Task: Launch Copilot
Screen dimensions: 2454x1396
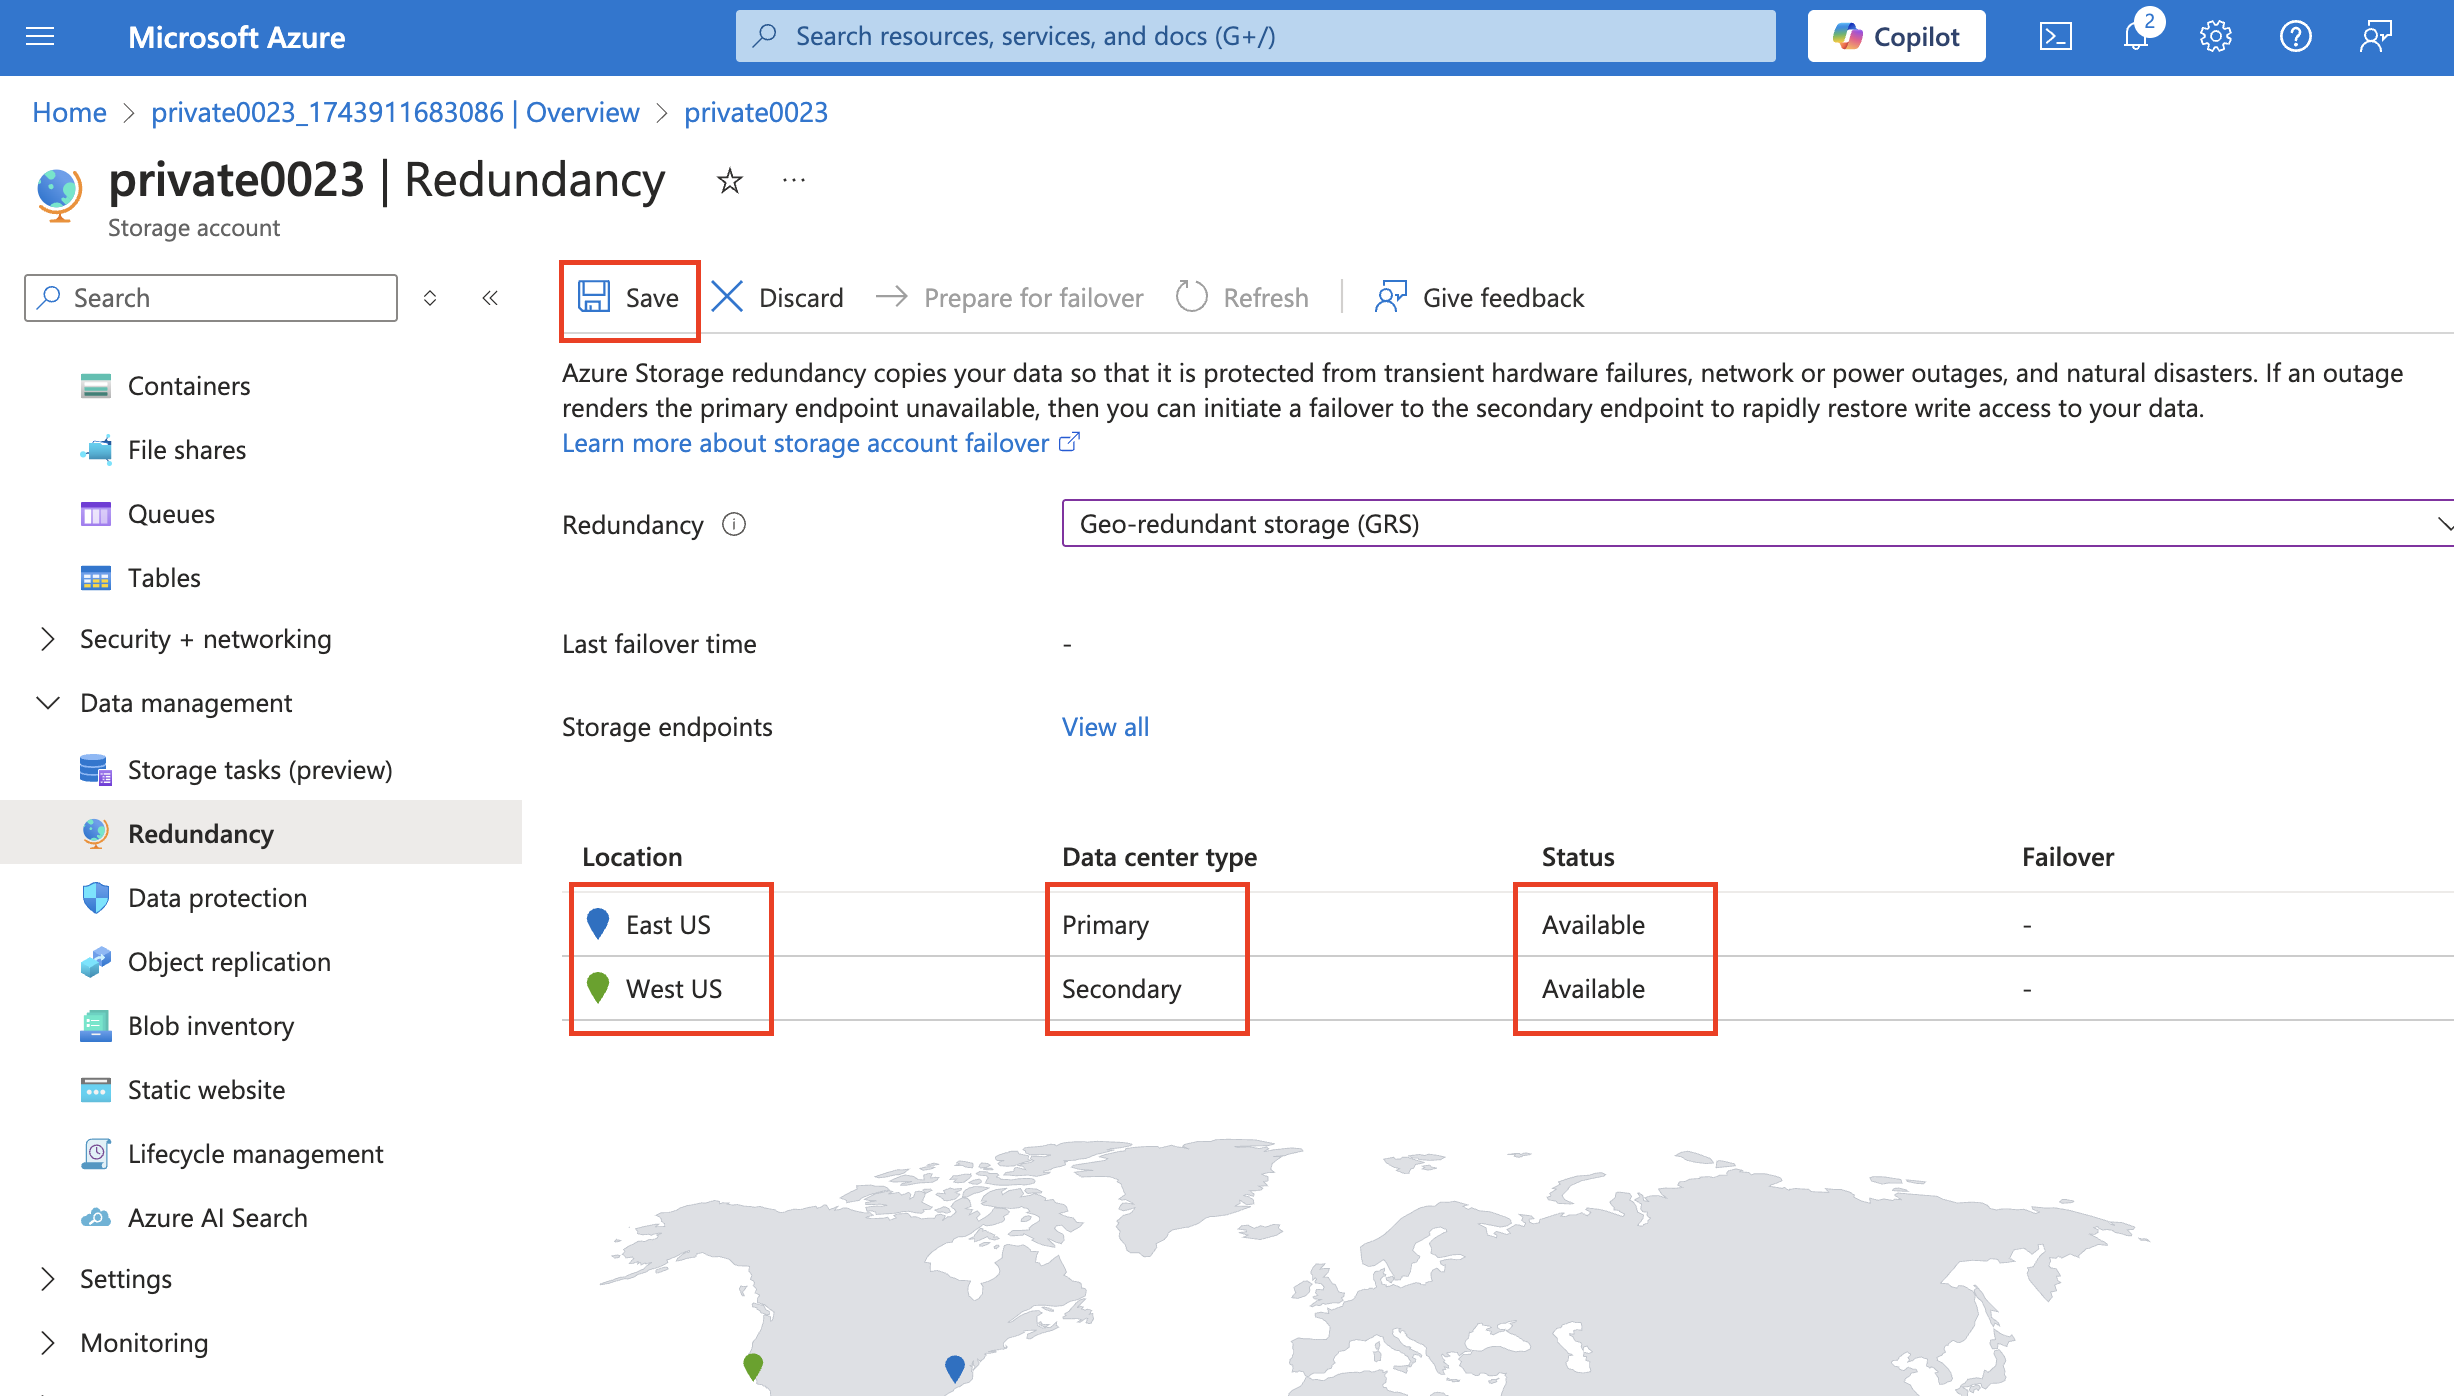Action: [x=1896, y=37]
